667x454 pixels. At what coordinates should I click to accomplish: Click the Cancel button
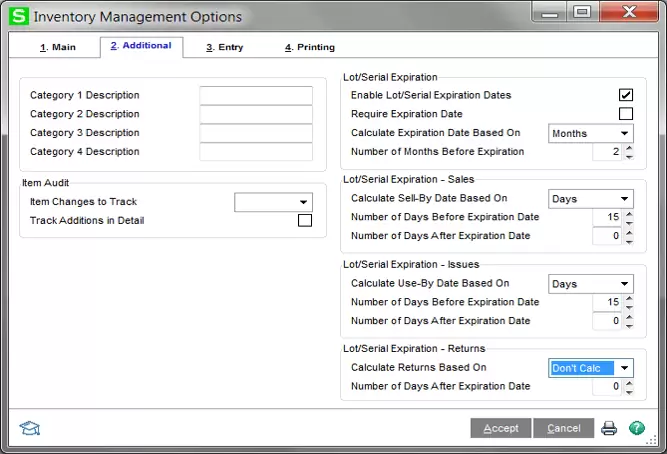coord(564,428)
